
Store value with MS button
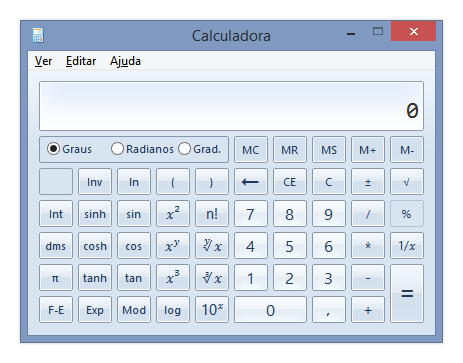329,150
